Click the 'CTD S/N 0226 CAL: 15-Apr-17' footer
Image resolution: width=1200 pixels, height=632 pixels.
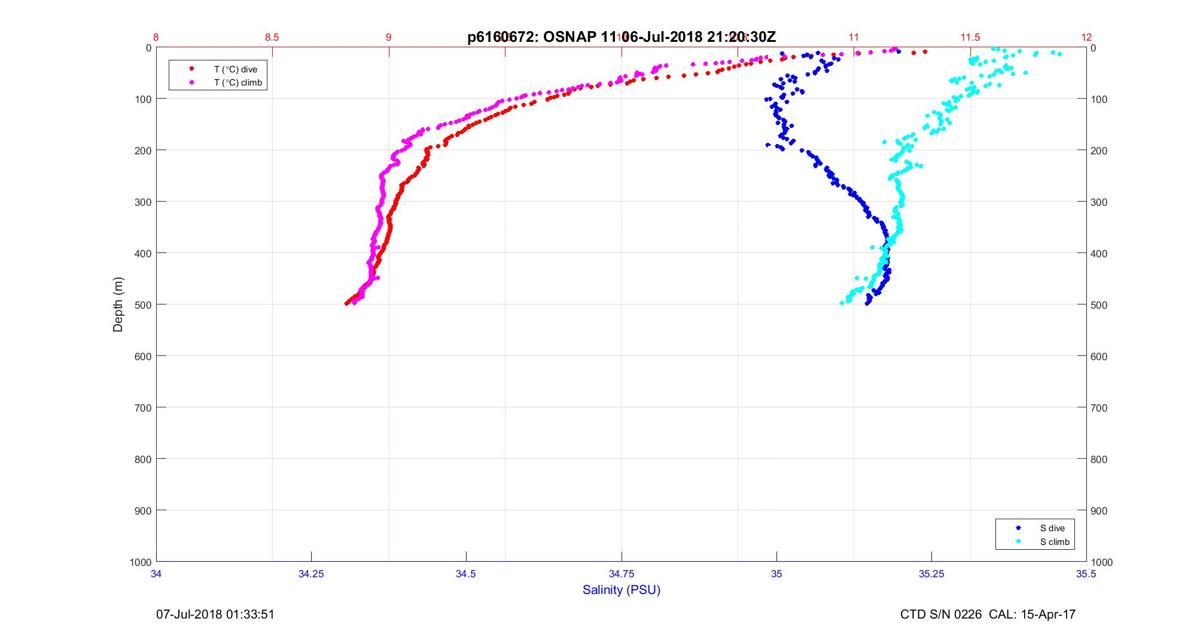click(988, 614)
